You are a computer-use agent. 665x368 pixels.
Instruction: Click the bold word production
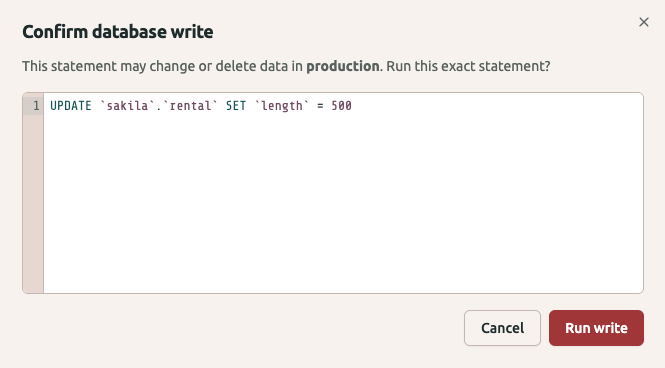pyautogui.click(x=343, y=66)
